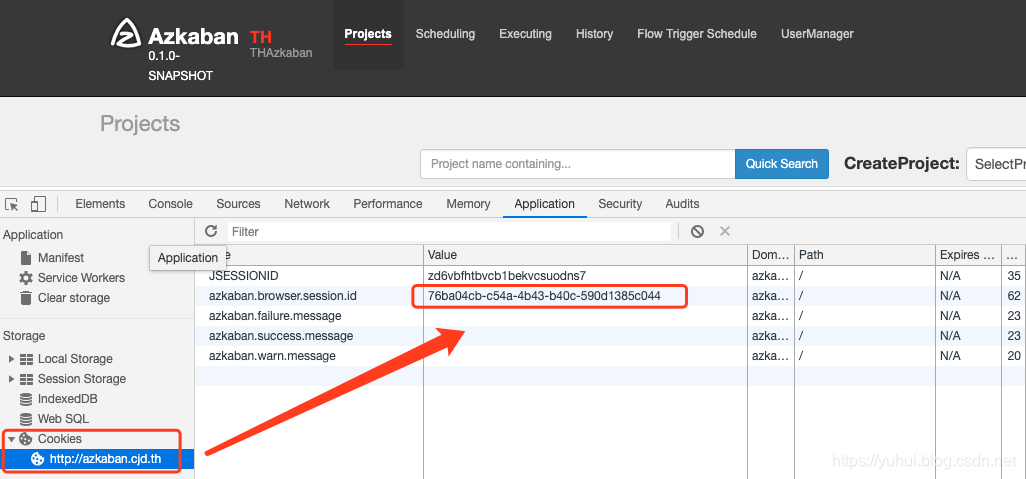Select Manifest in the Application sidebar
The image size is (1026, 479).
(x=61, y=258)
